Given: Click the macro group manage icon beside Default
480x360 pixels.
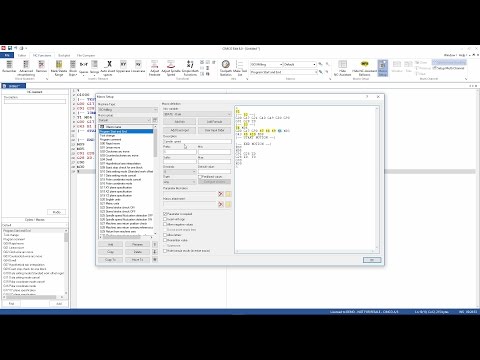Looking at the screenshot, I should pos(155,120).
